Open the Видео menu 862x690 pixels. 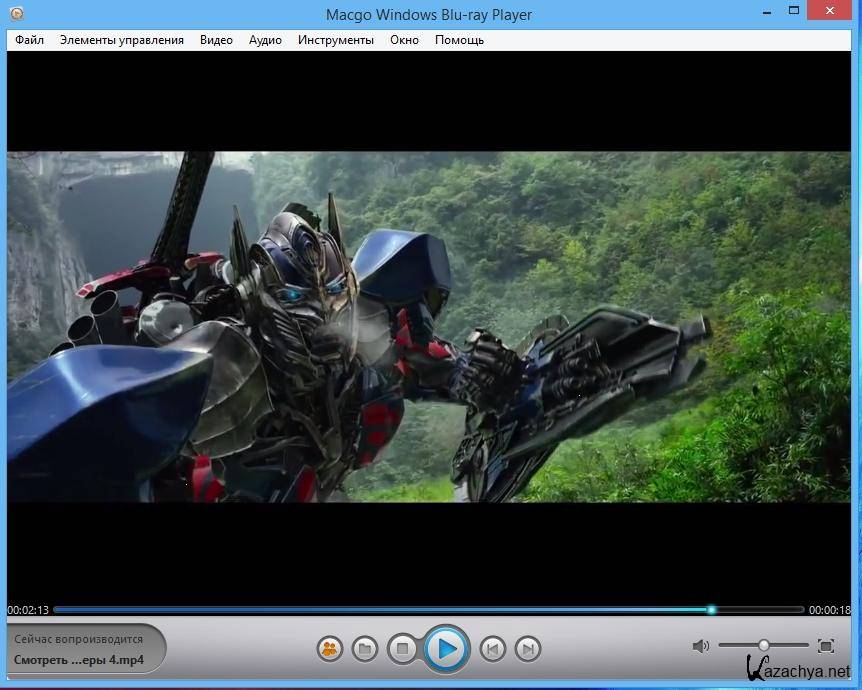tap(216, 40)
